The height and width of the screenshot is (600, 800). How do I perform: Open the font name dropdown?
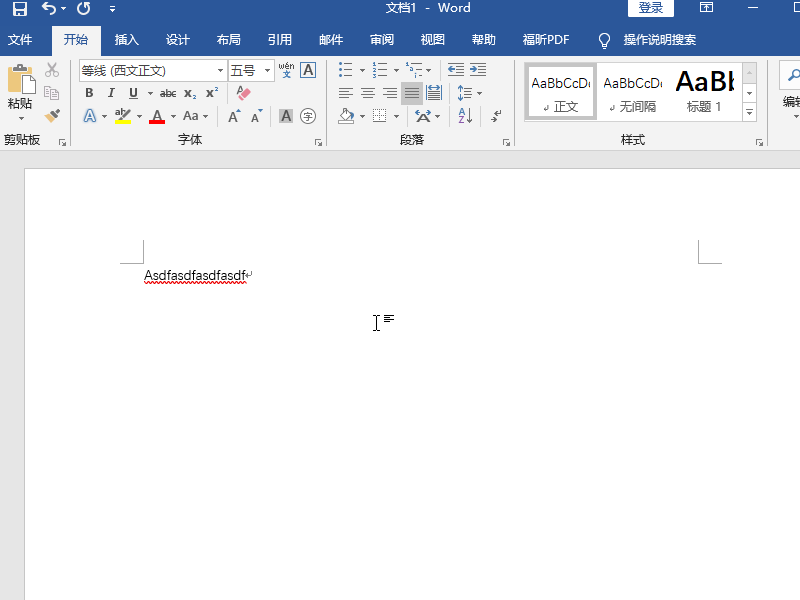pyautogui.click(x=220, y=71)
